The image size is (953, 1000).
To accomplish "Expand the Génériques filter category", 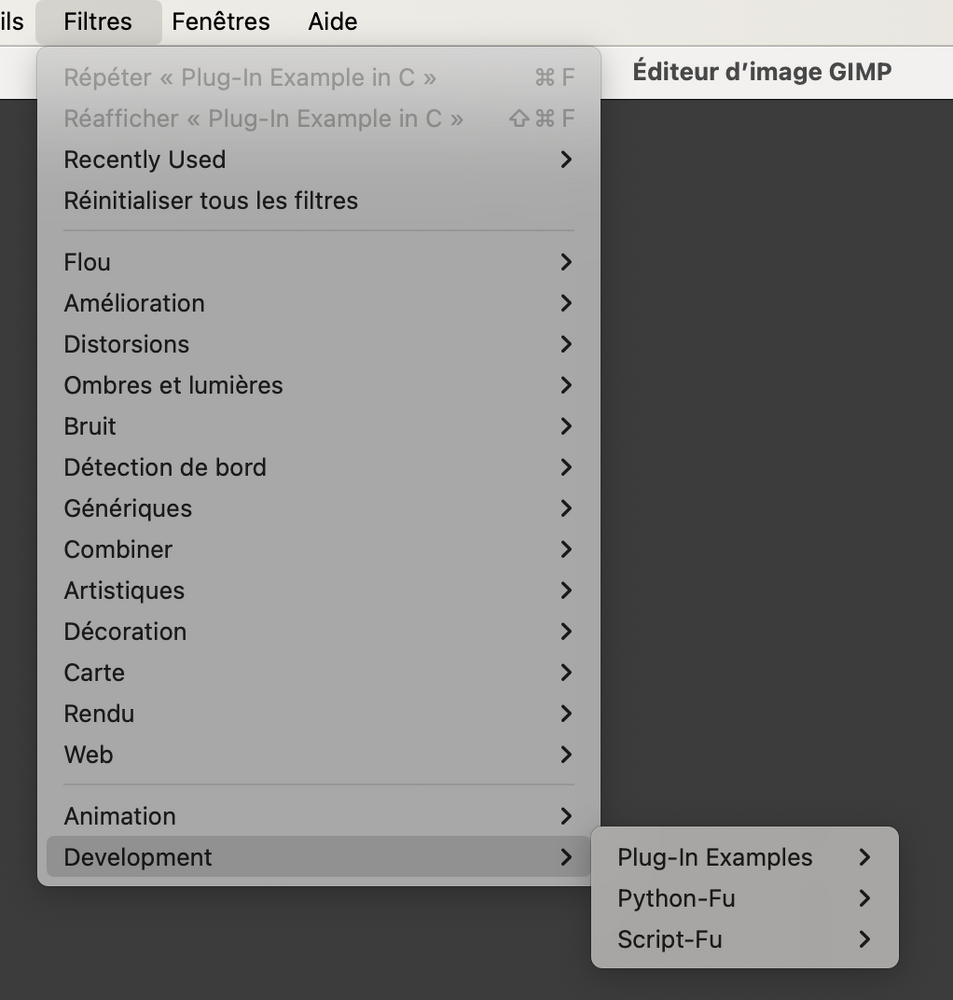I will click(x=128, y=508).
